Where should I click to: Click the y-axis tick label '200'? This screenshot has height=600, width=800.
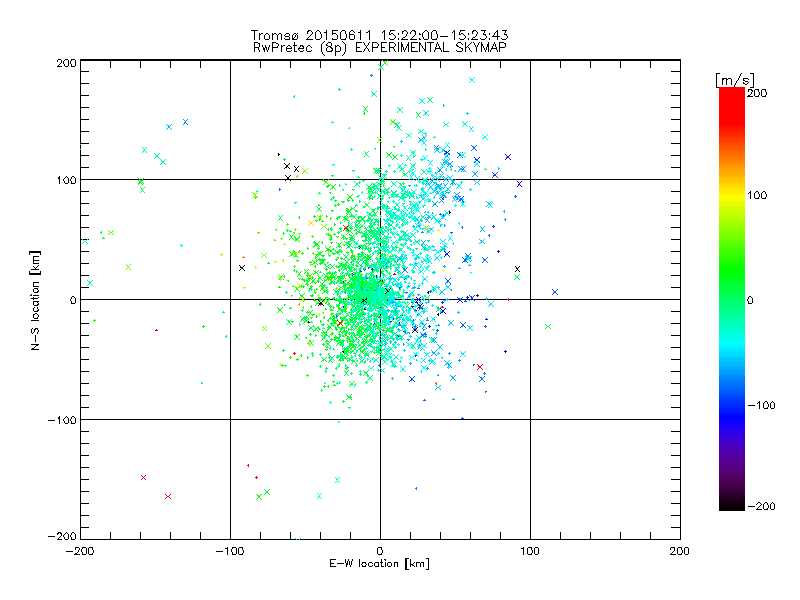[66, 64]
